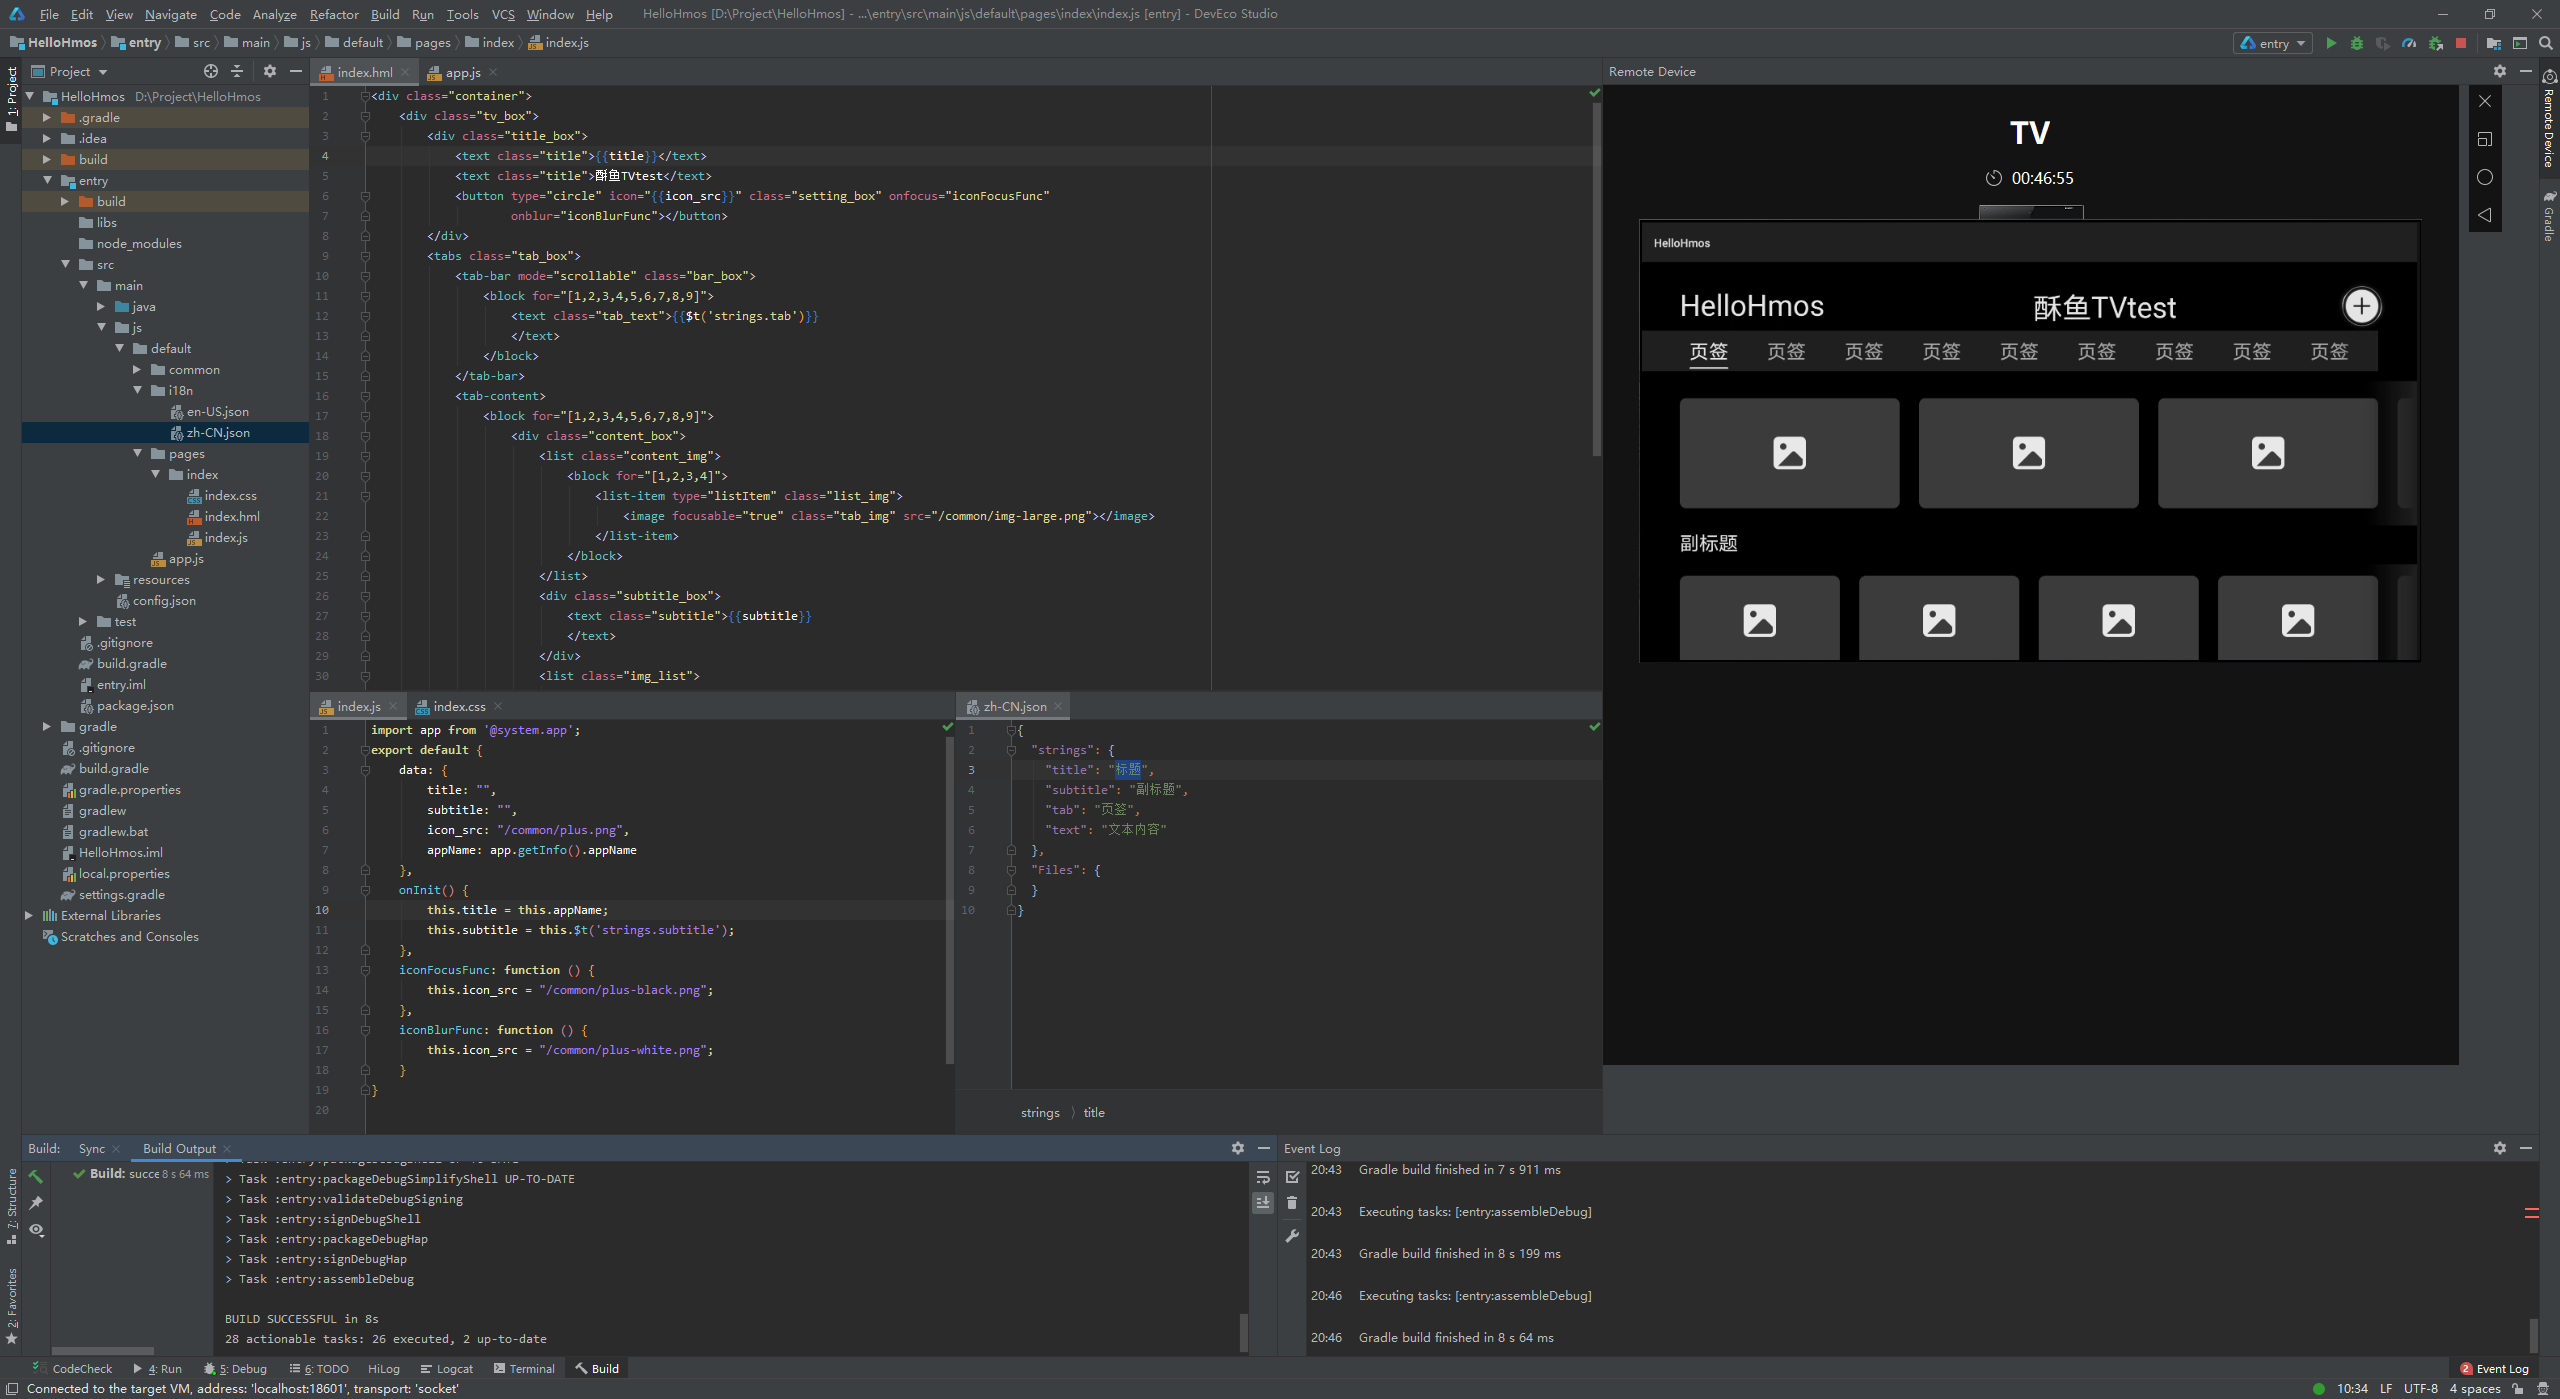Open Remote Device panel settings gear
Viewport: 2560px width, 1399px height.
click(x=2500, y=71)
